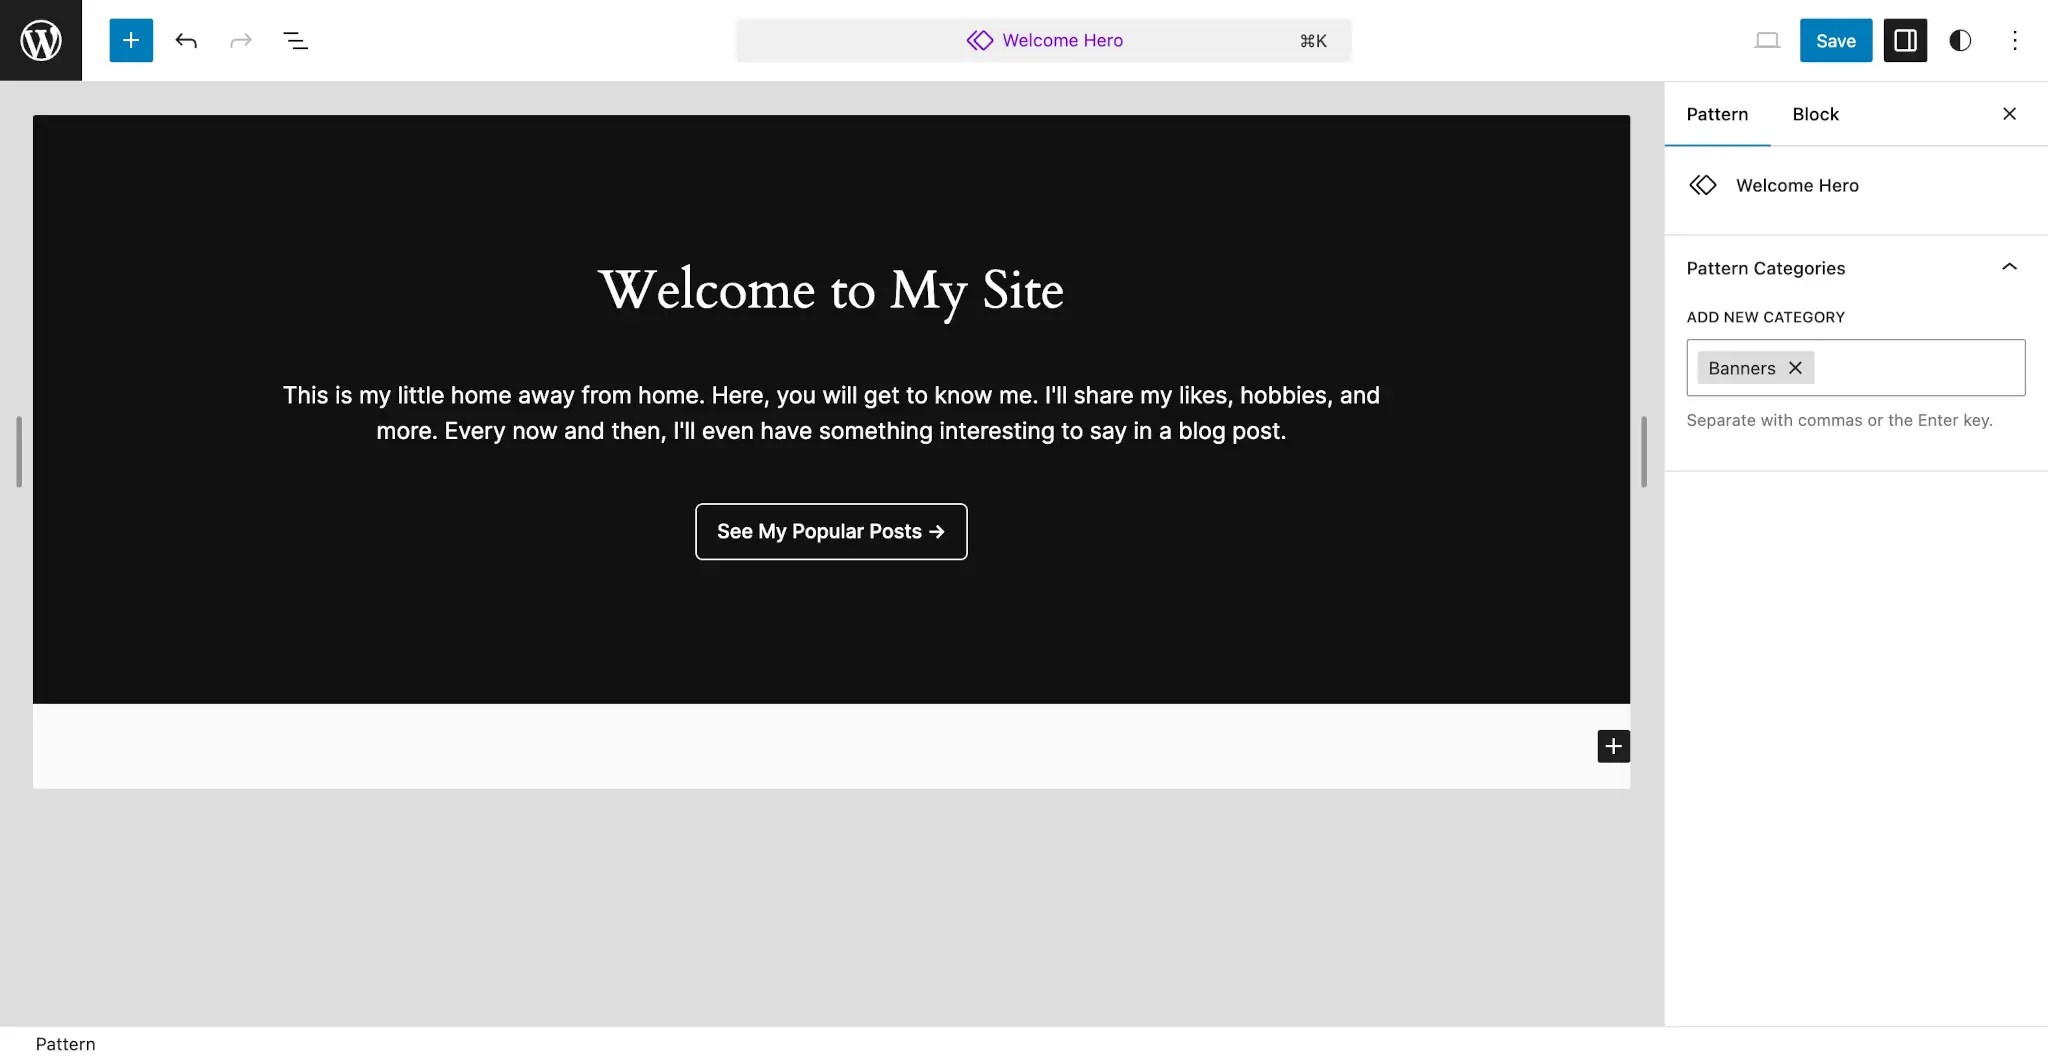Click the undo arrow icon
This screenshot has width=2048, height=1060.
(x=186, y=40)
